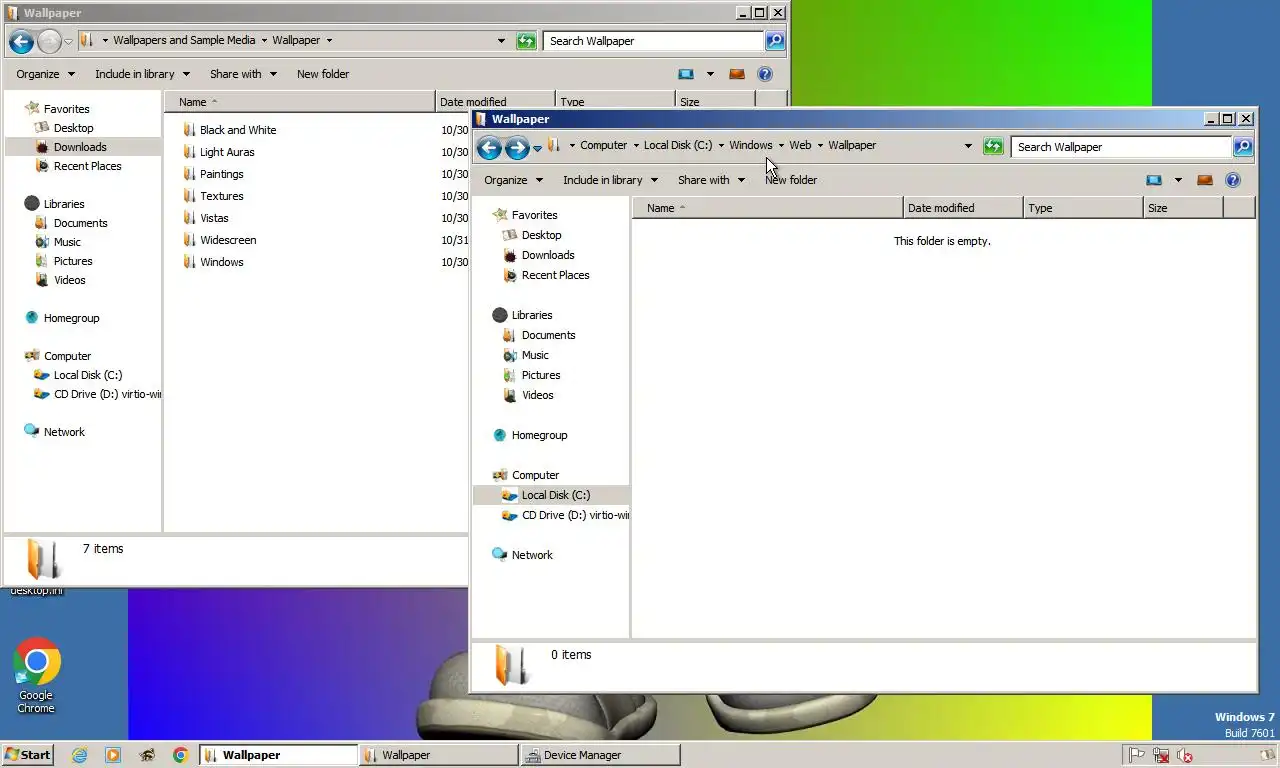Select Recent Places in front window sidebar
This screenshot has height=768, width=1280.
(555, 275)
